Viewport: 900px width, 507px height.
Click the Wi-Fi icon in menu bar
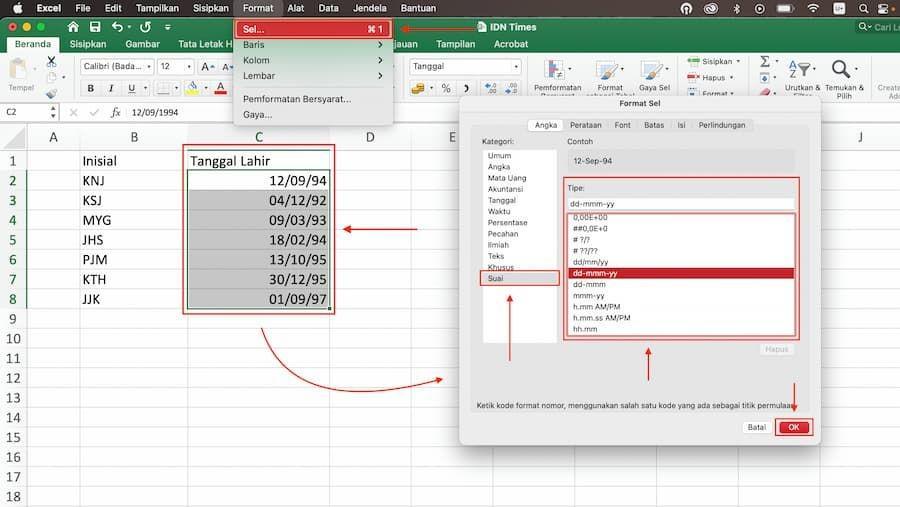click(813, 9)
